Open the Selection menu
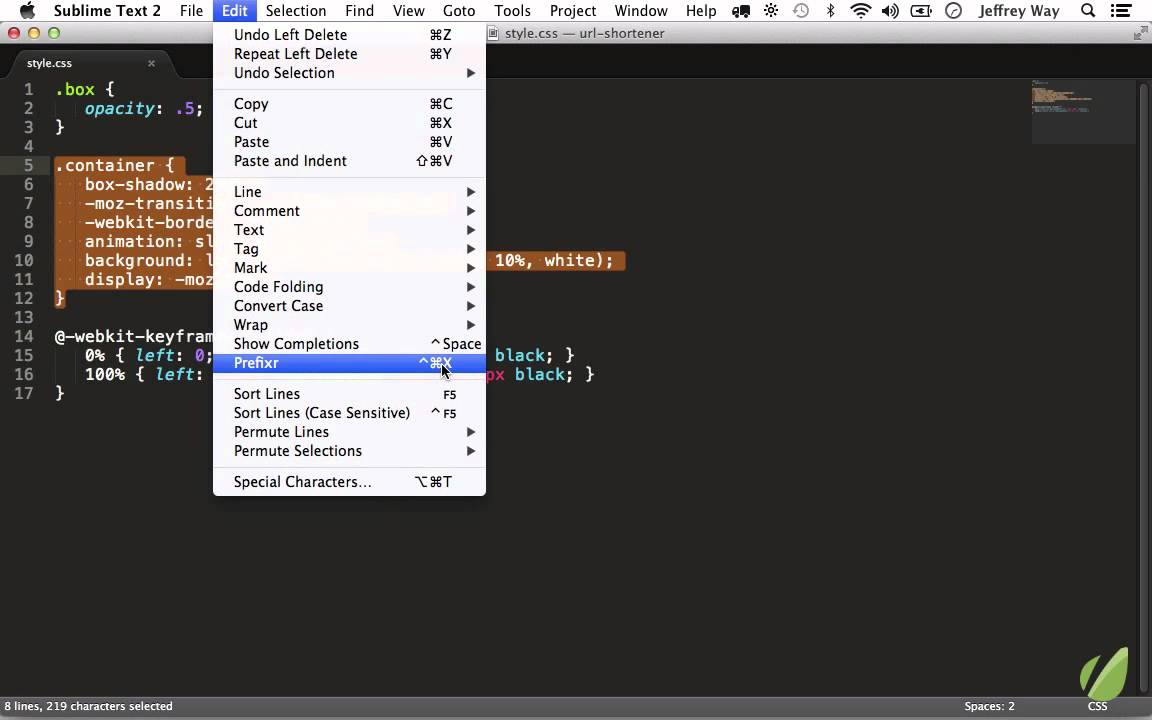 point(296,10)
